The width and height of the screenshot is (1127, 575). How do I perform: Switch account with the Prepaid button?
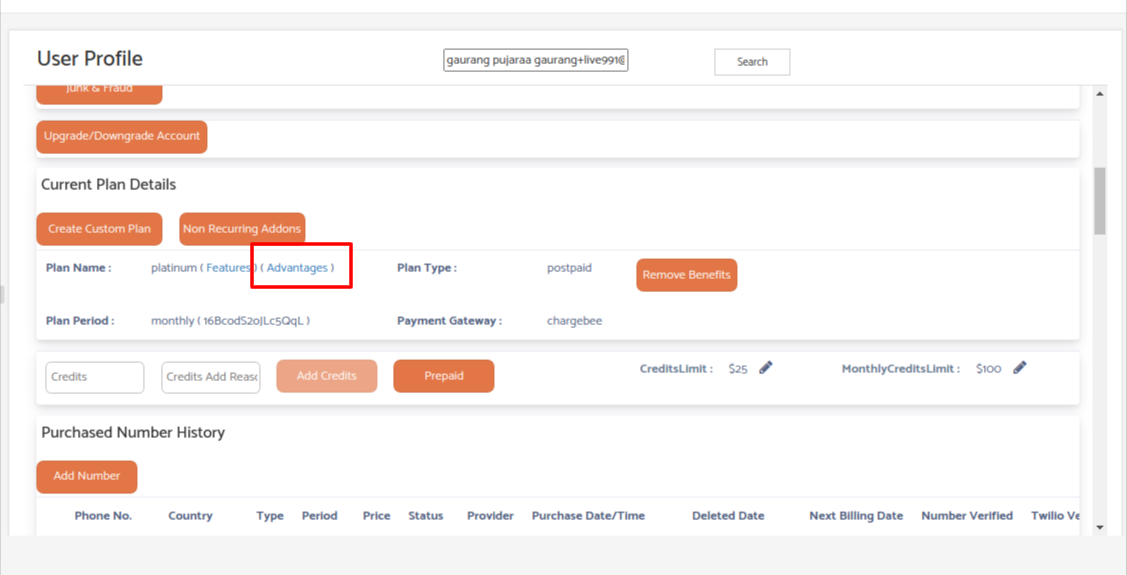click(x=443, y=376)
